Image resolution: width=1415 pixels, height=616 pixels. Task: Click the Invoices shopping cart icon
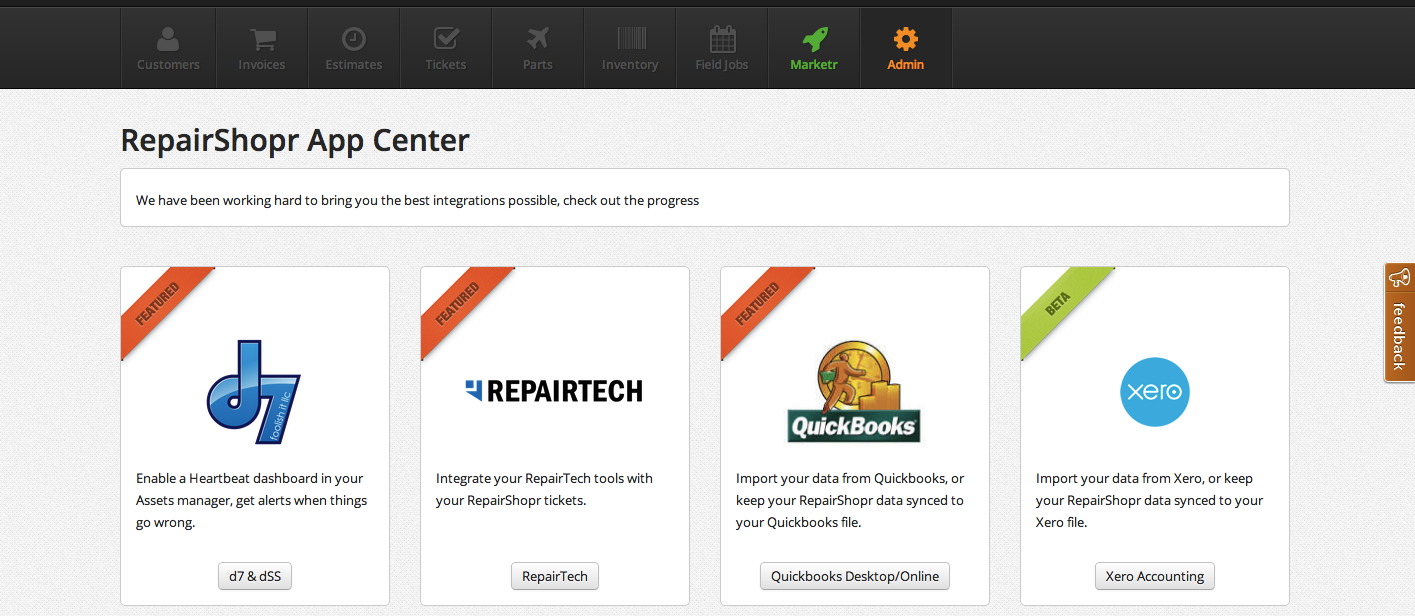[262, 39]
